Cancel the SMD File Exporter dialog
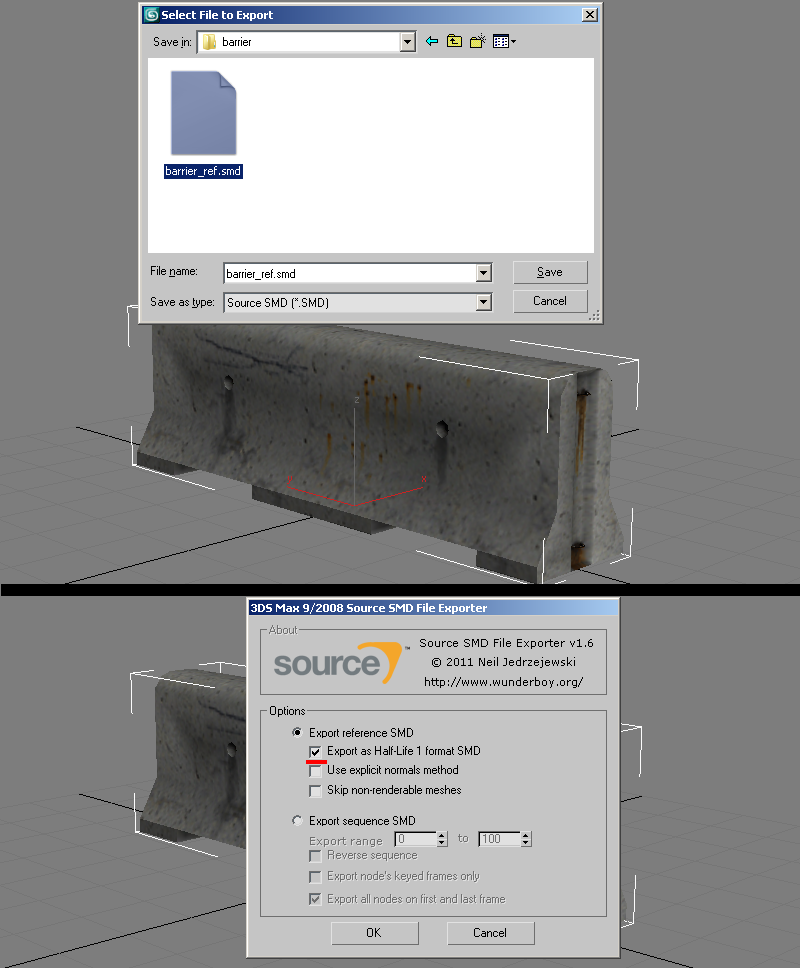Image resolution: width=800 pixels, height=968 pixels. pos(490,933)
